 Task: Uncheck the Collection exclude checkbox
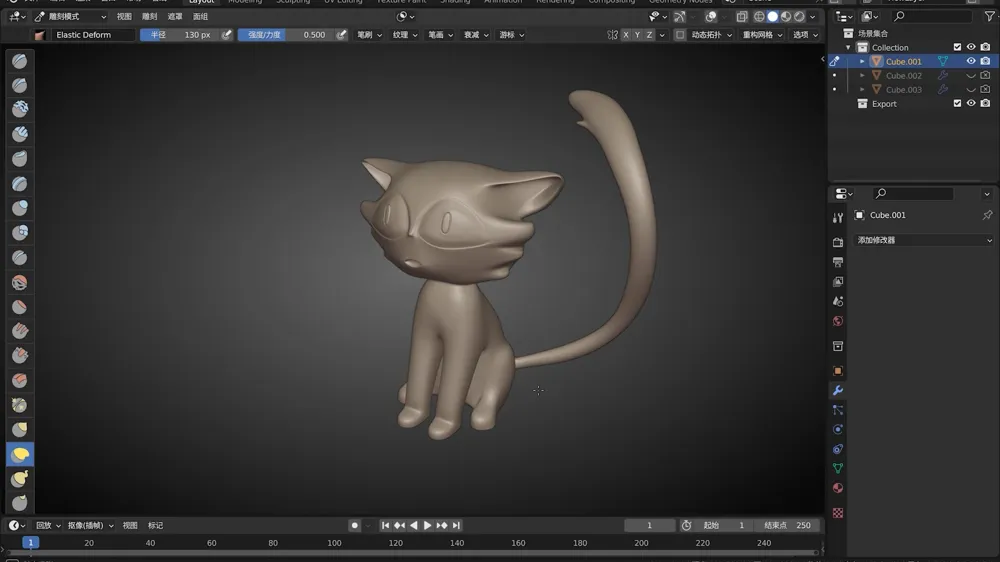point(957,47)
